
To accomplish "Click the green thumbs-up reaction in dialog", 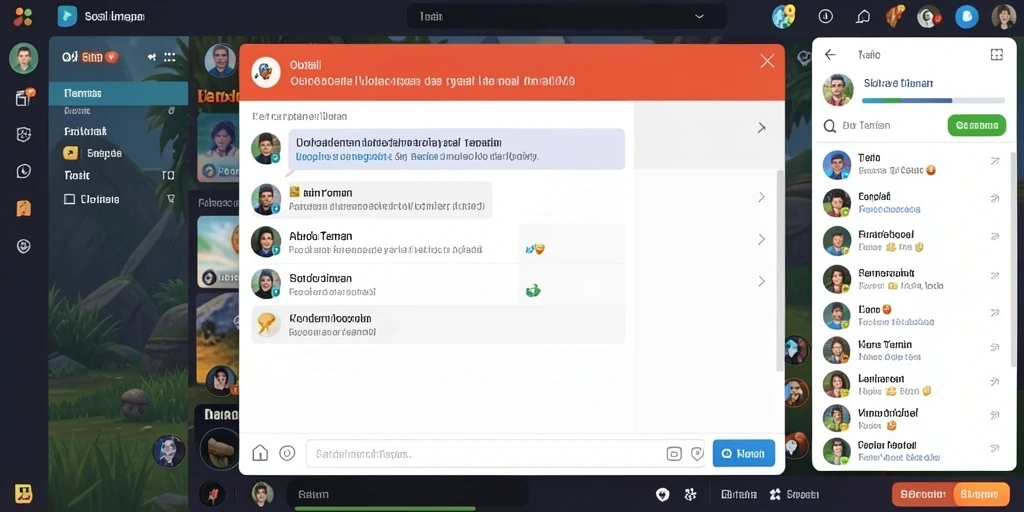I will 534,291.
